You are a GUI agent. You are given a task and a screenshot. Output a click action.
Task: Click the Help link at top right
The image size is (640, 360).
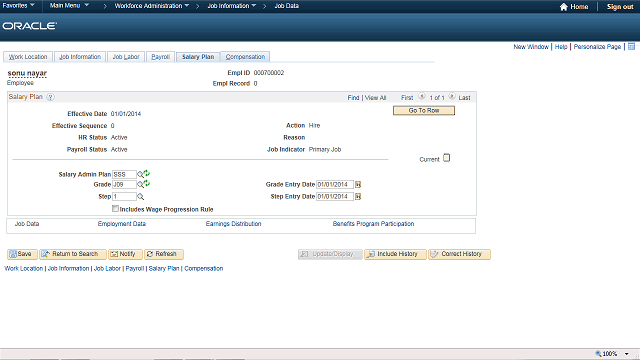561,47
